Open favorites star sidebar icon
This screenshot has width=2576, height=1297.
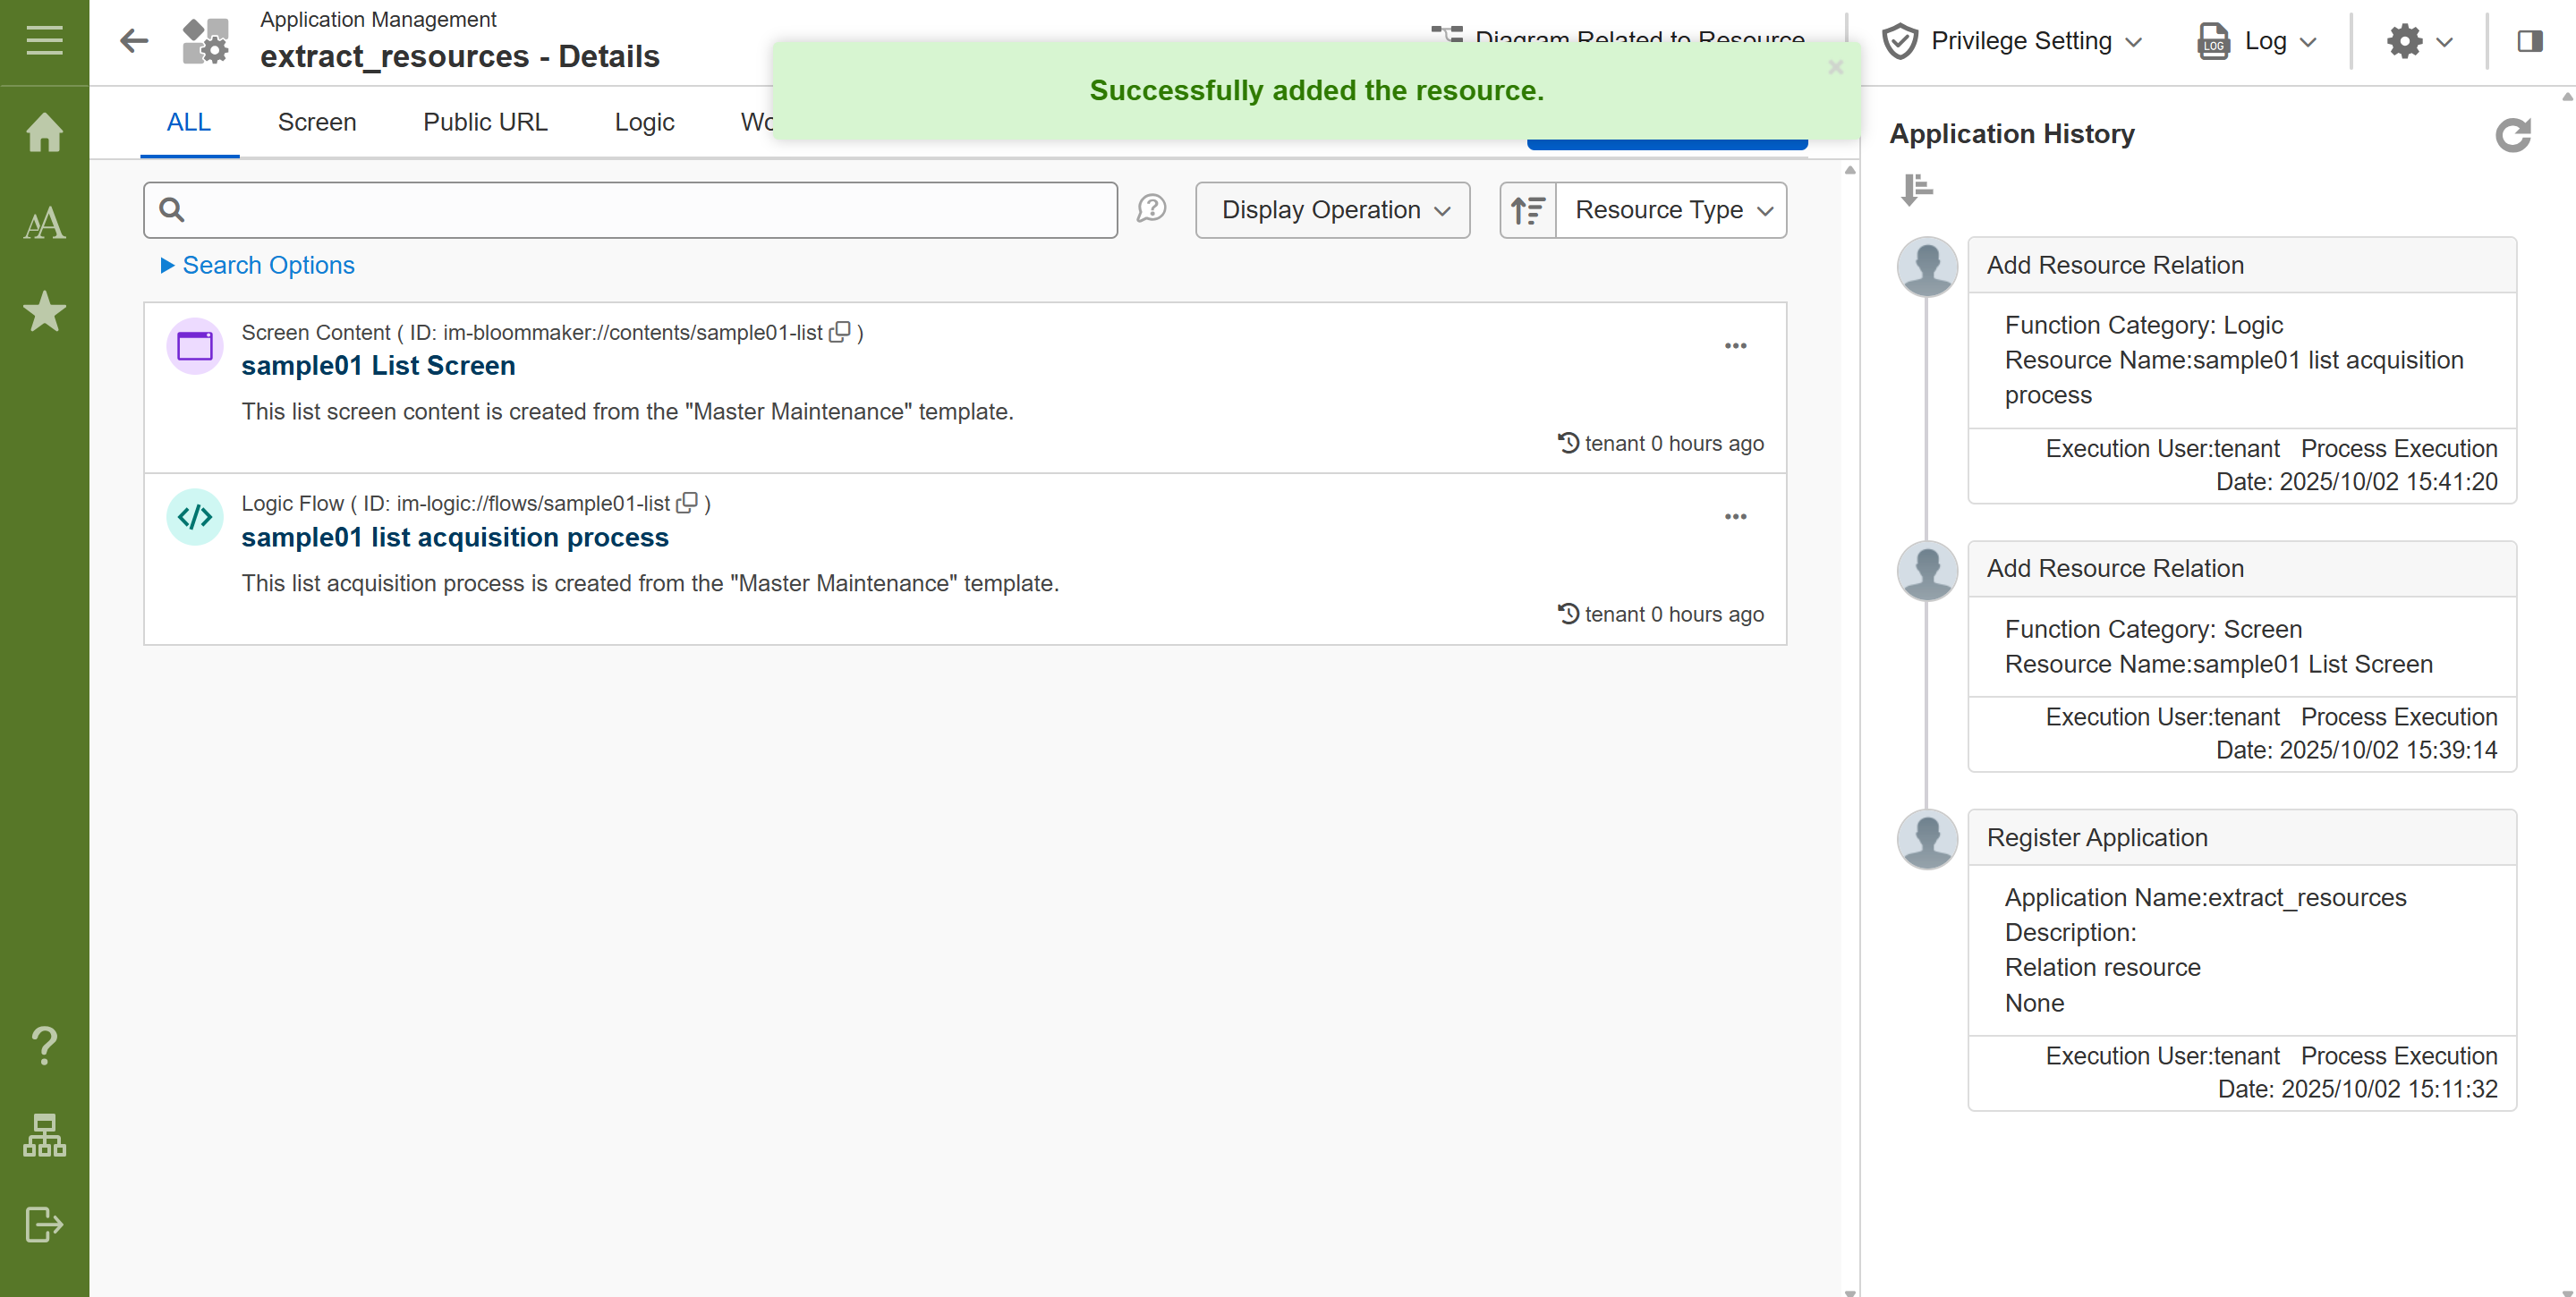[44, 312]
